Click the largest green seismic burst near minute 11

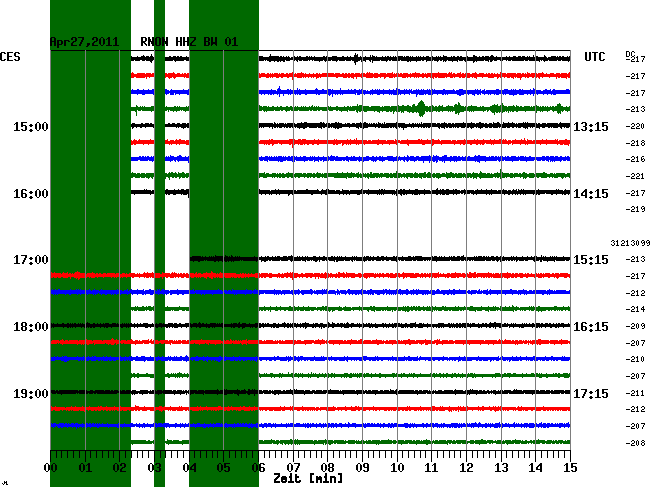(x=421, y=109)
